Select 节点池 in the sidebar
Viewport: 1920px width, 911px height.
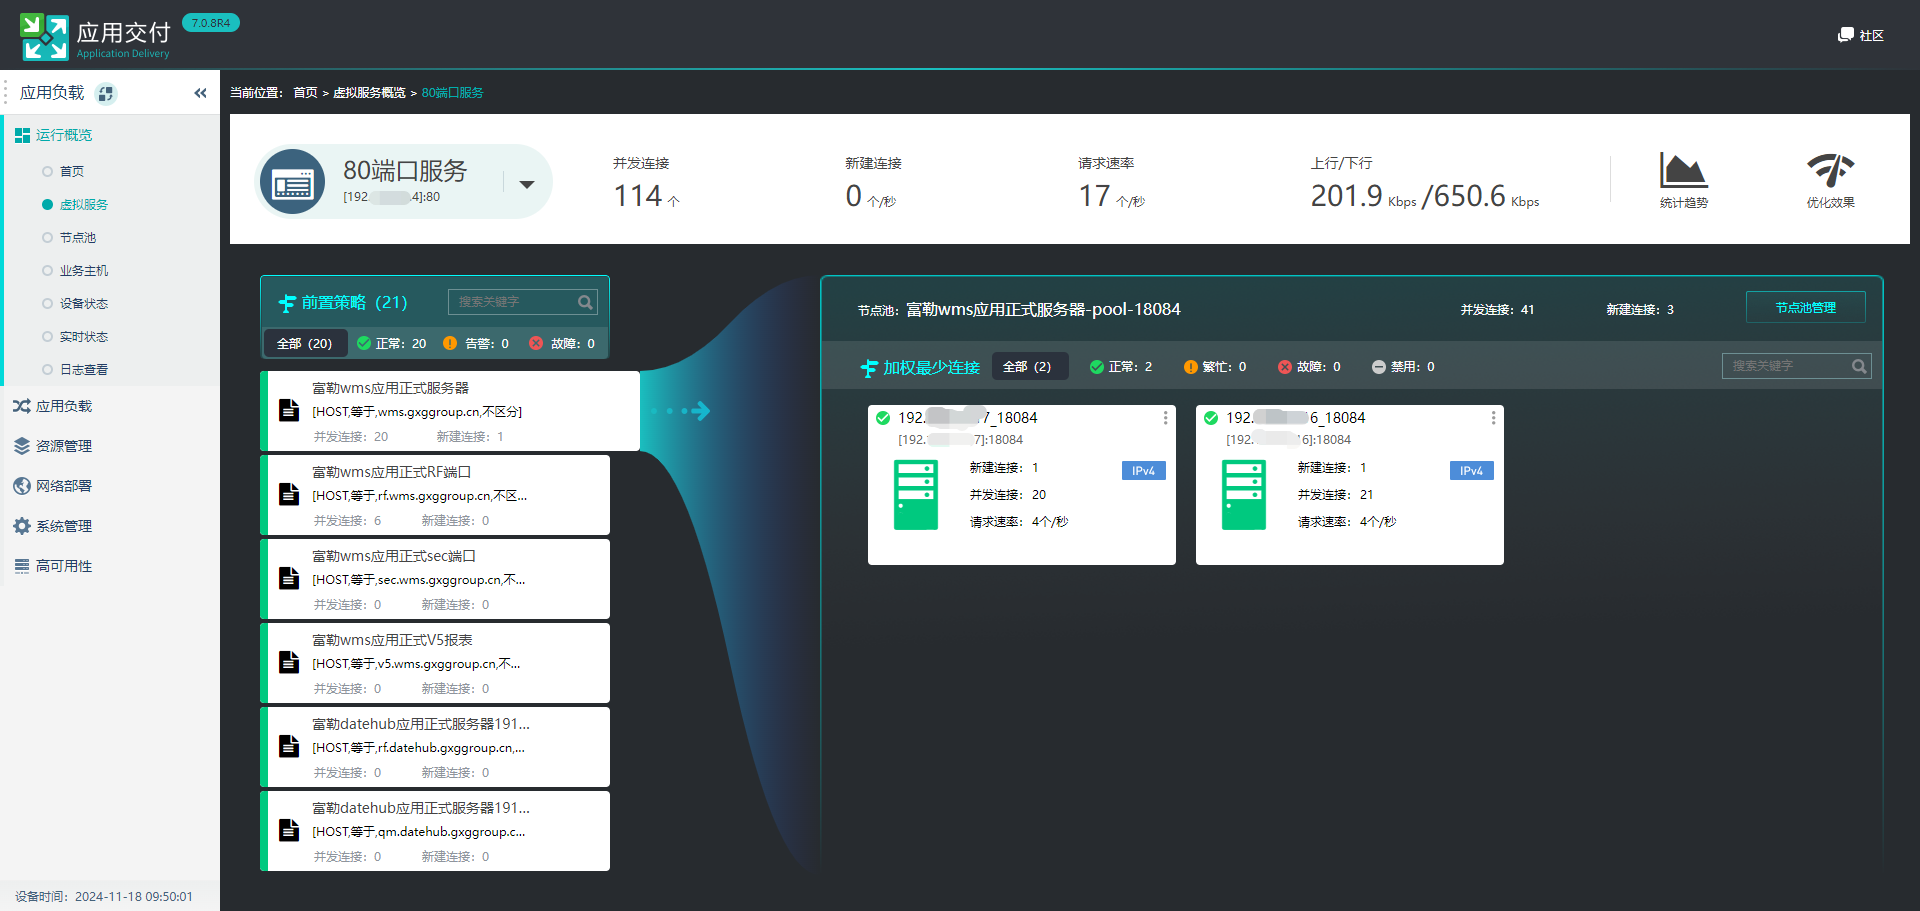tap(77, 238)
